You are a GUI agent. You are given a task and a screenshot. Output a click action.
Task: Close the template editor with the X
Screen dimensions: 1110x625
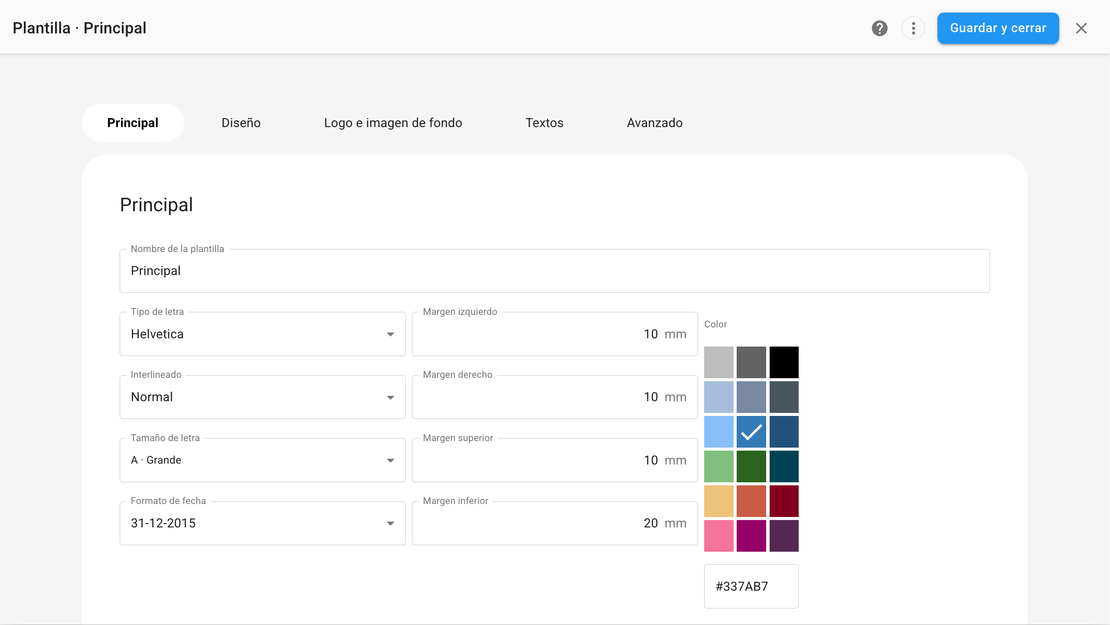click(x=1081, y=28)
